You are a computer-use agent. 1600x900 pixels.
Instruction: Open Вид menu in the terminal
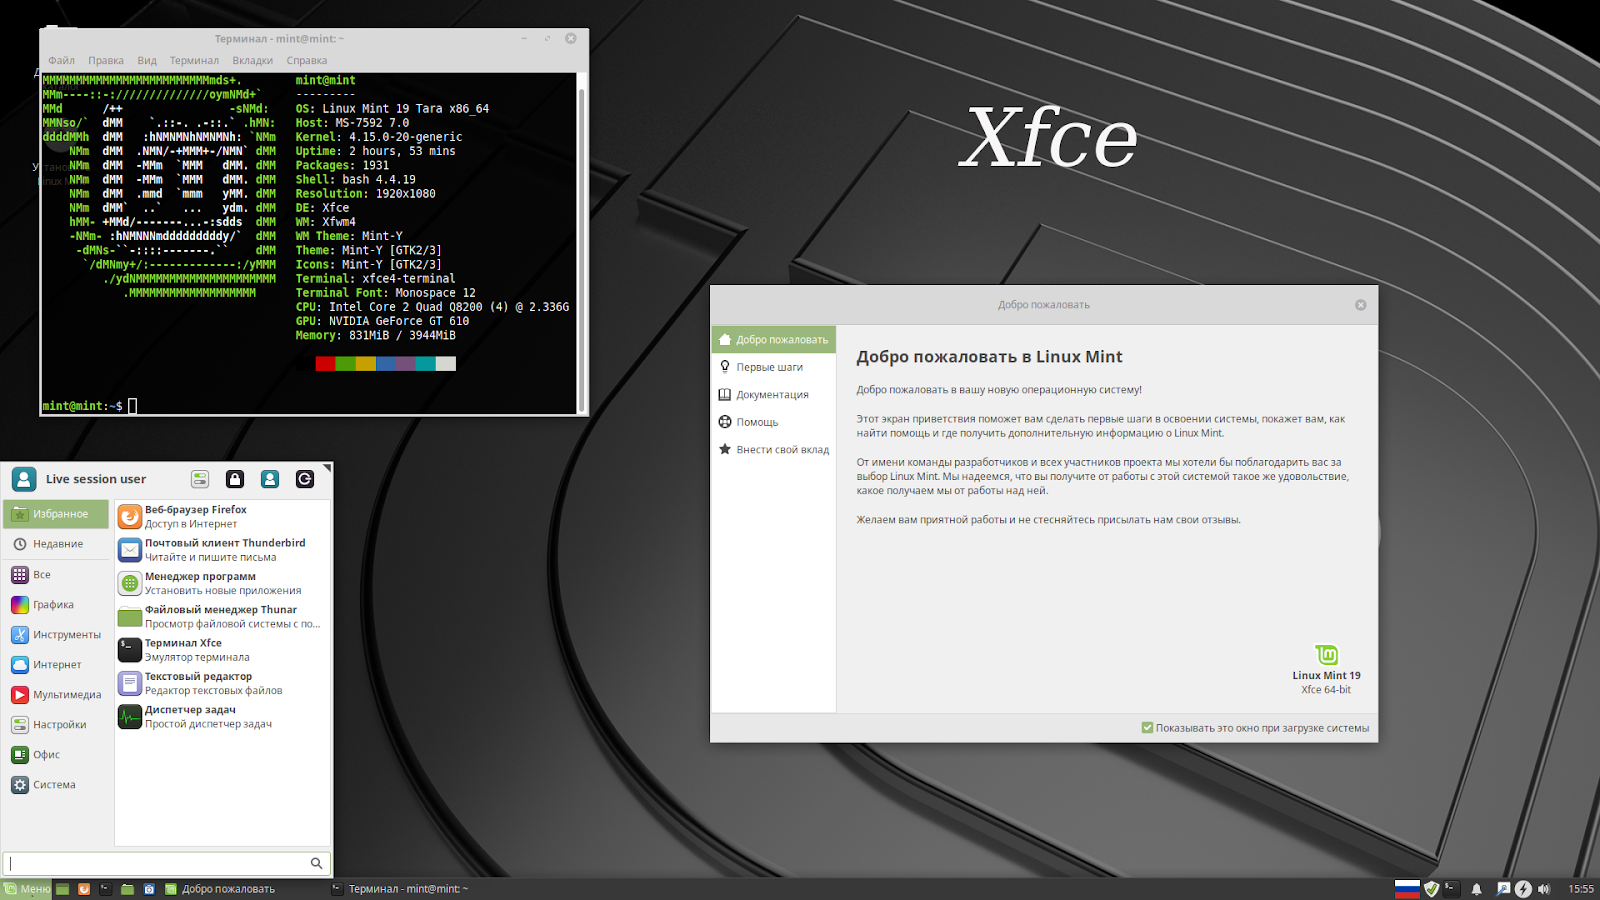point(147,61)
